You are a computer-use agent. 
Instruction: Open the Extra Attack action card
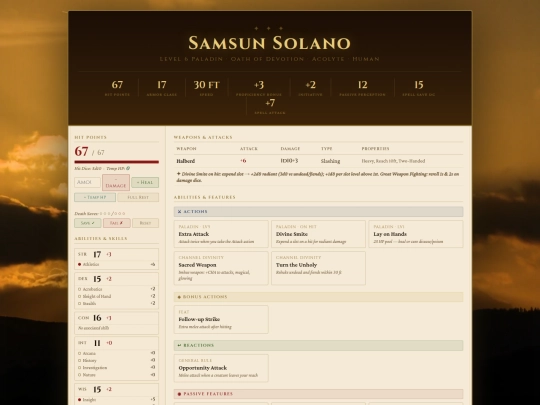tap(221, 234)
